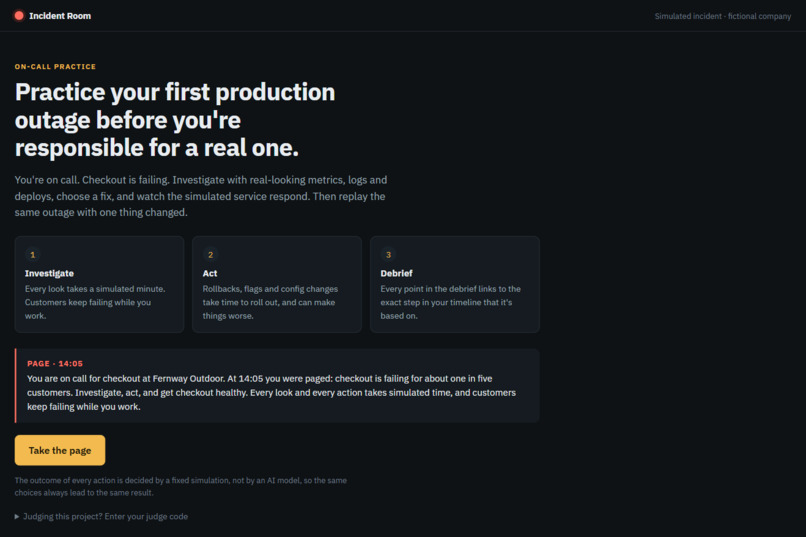
Task: Click the PAGE · 14:05 alert label
Action: point(55,363)
